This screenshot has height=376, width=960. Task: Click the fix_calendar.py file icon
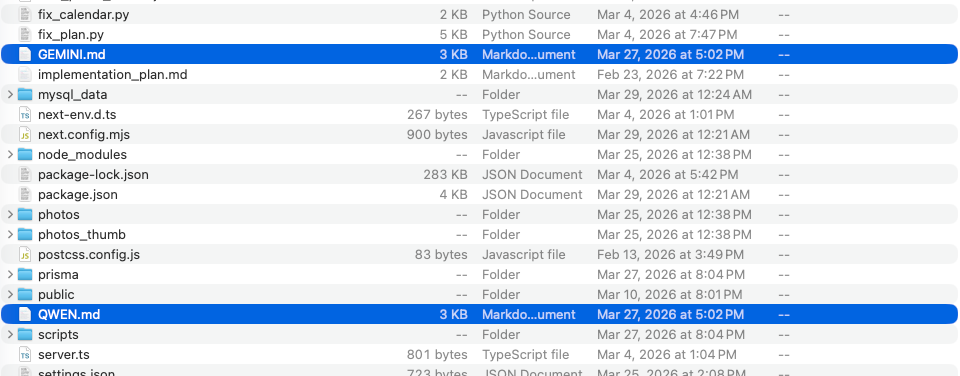pos(24,15)
